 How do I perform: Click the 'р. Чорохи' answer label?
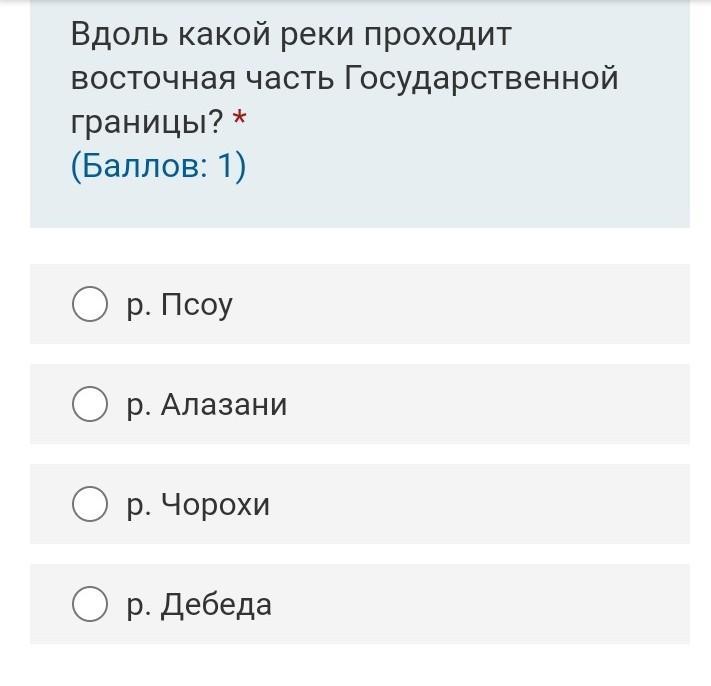(198, 505)
